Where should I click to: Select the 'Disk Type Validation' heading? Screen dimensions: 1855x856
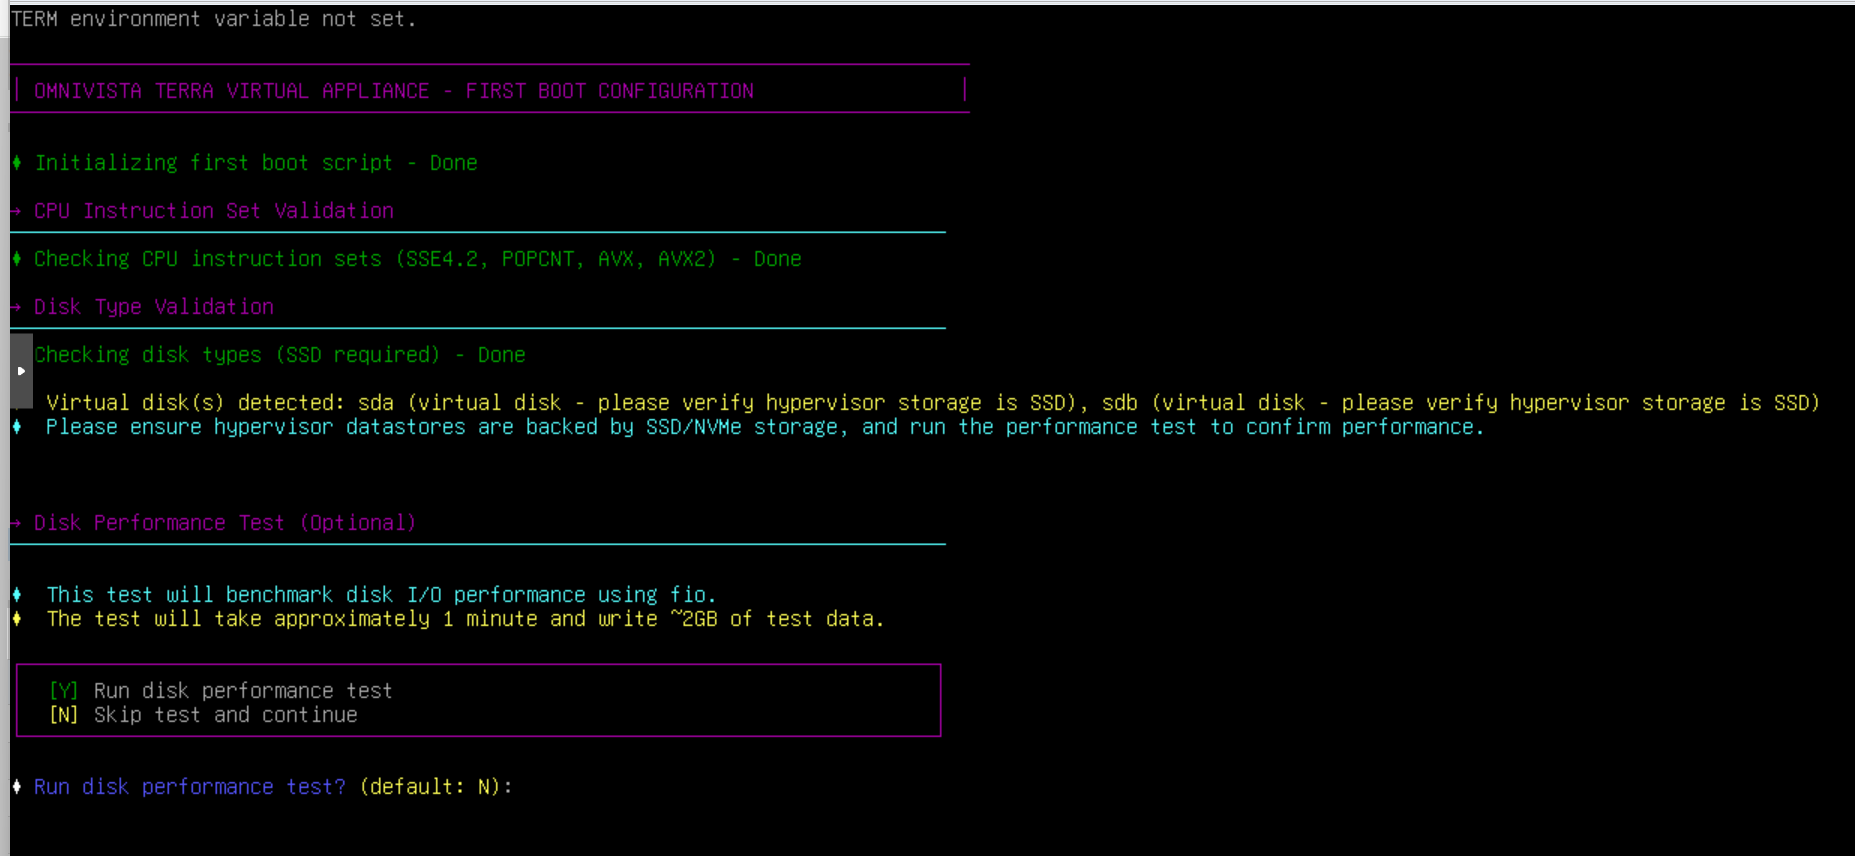tap(154, 307)
